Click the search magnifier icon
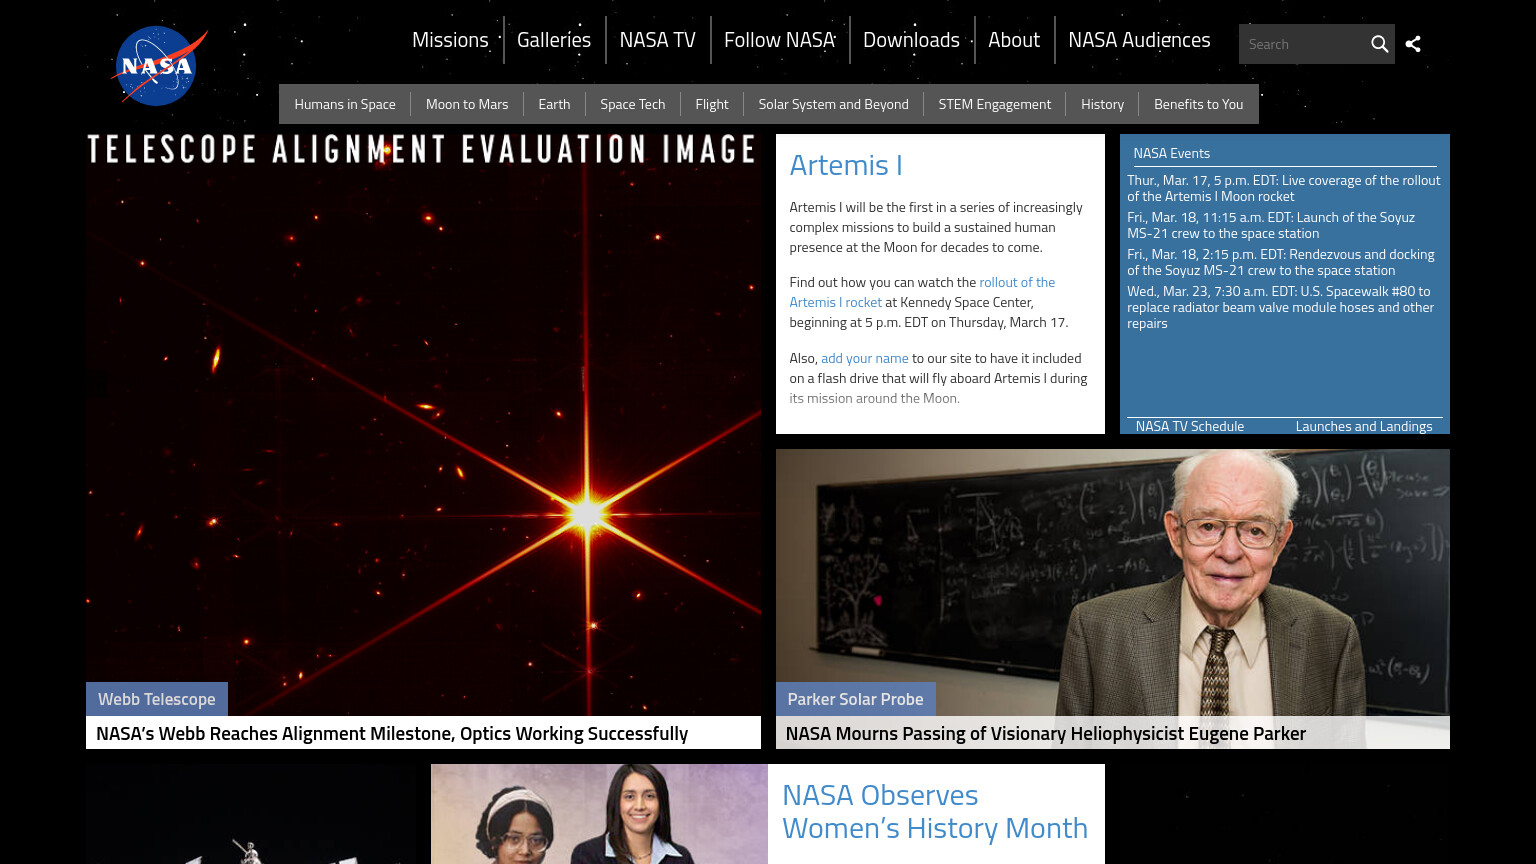Screen dimensions: 1536x864 point(1379,44)
